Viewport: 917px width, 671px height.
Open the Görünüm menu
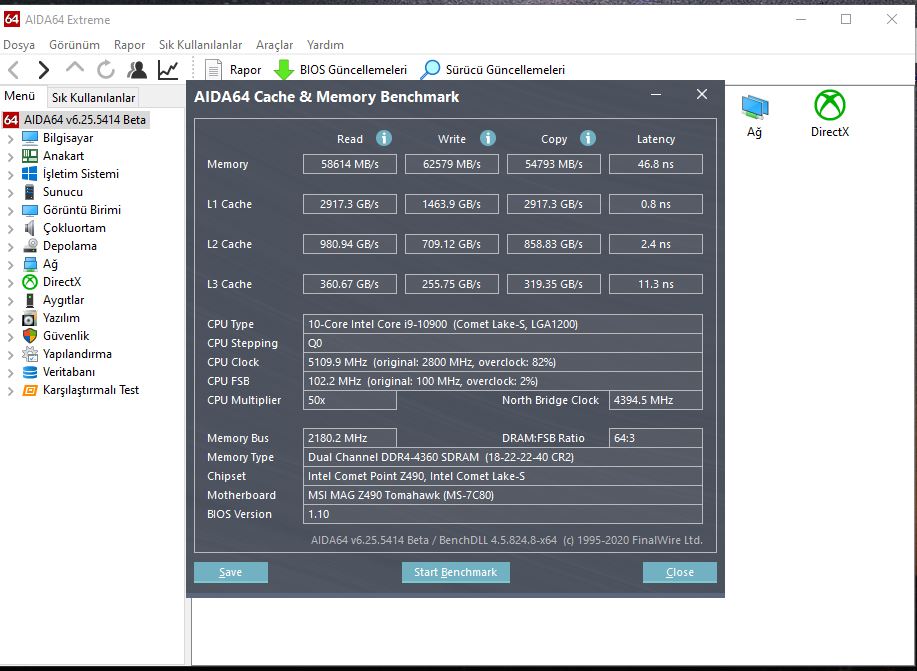point(74,45)
